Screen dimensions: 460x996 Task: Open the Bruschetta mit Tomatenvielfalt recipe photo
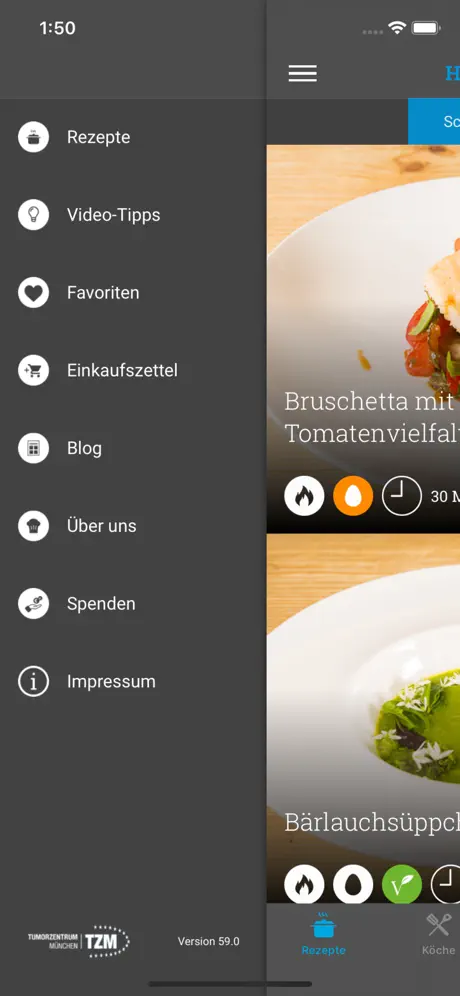(363, 339)
